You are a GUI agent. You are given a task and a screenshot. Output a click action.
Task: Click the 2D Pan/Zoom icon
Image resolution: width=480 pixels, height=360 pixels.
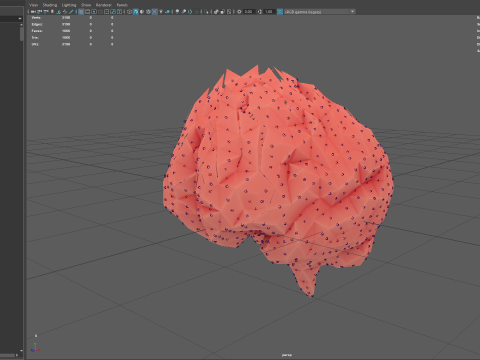(x=65, y=12)
